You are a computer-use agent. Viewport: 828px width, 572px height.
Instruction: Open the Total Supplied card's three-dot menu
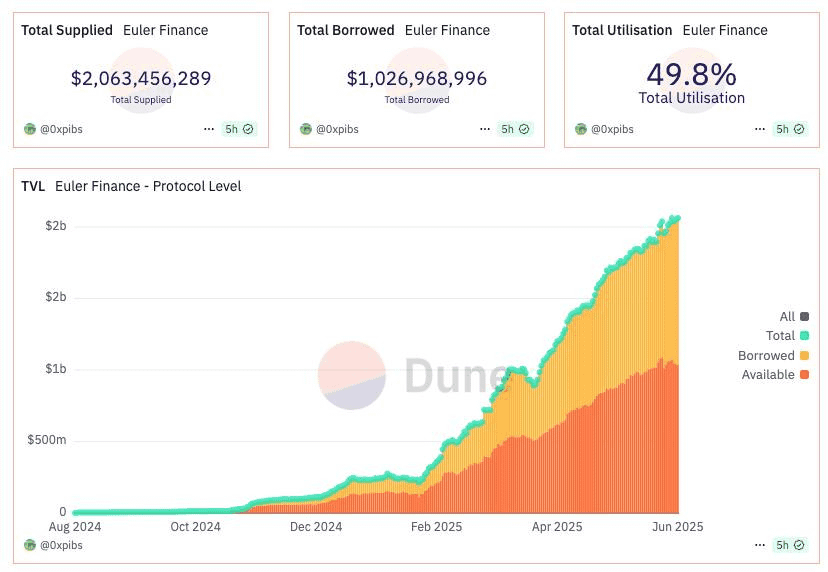point(209,129)
